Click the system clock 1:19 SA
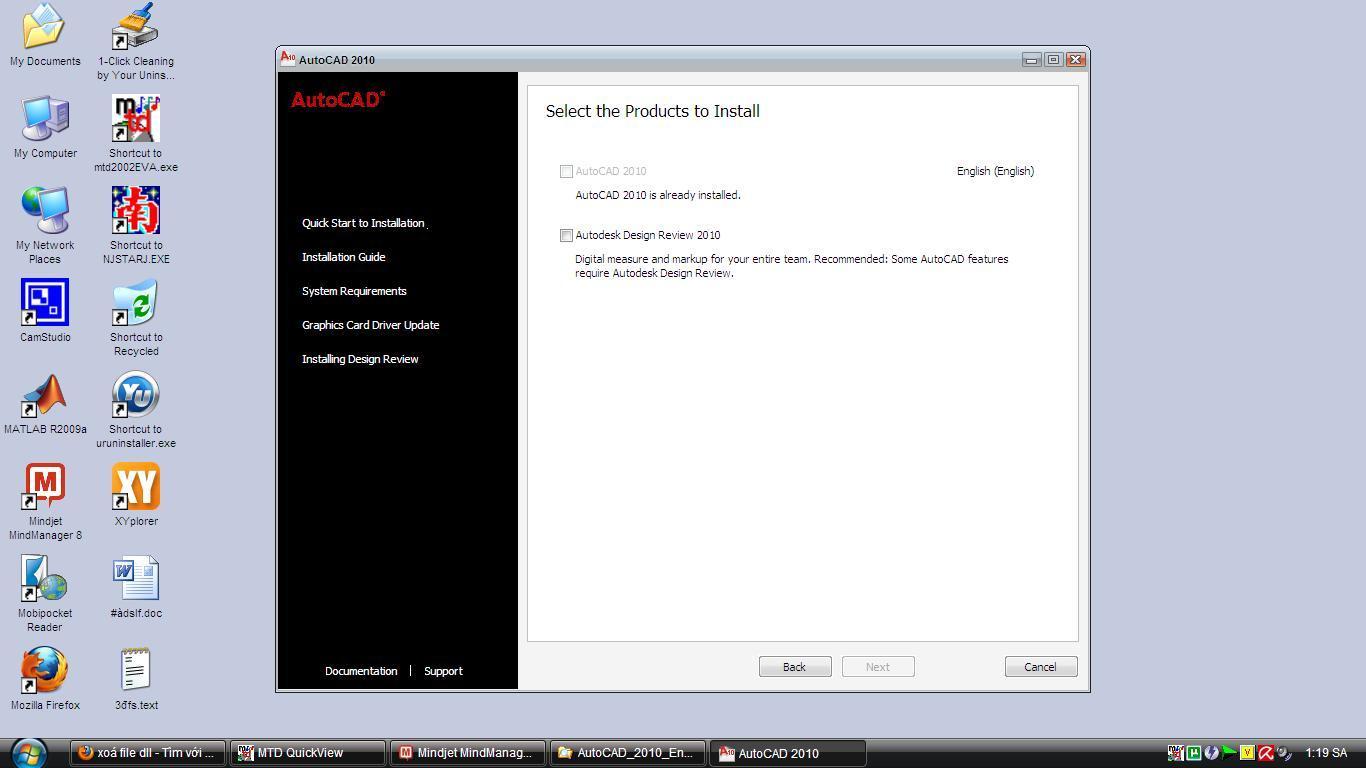Viewport: 1366px width, 768px height. click(x=1326, y=753)
